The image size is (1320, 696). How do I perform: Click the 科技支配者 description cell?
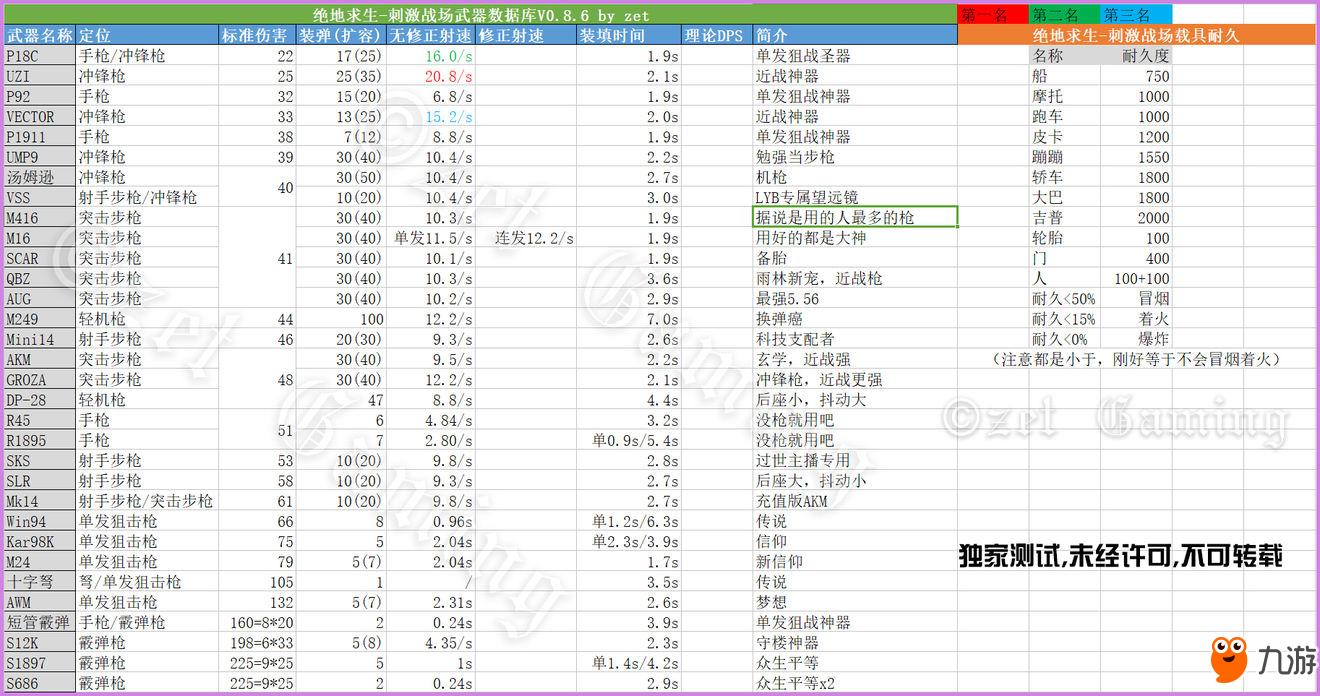coord(855,339)
